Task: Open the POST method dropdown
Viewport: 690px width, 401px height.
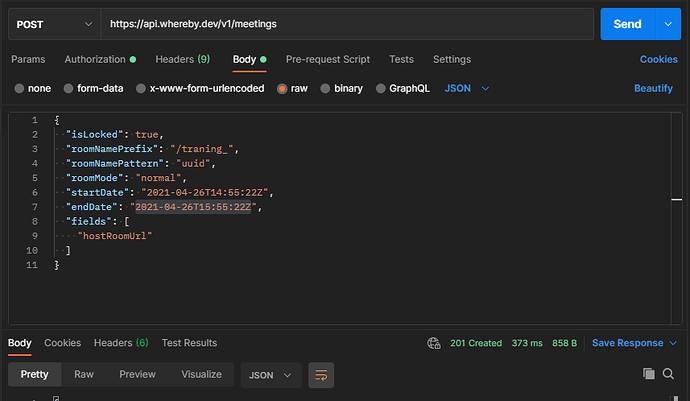Action: click(51, 23)
